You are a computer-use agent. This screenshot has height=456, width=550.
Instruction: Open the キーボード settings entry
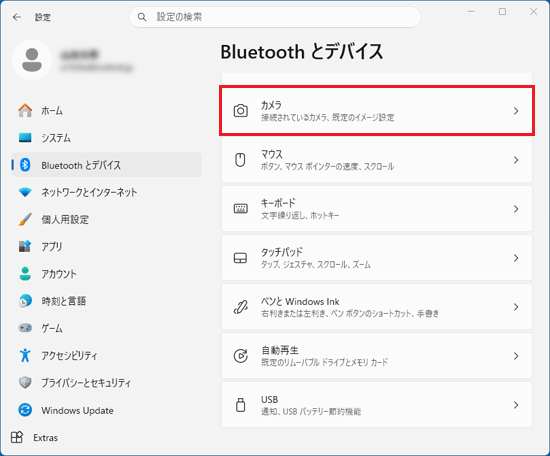pos(377,209)
